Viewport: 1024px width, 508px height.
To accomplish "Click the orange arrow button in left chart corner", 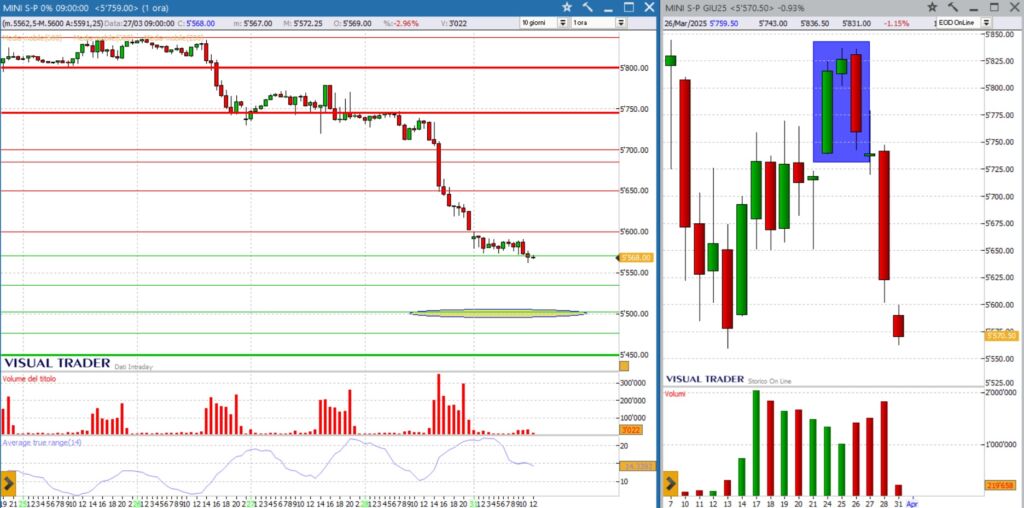I will point(8,484).
